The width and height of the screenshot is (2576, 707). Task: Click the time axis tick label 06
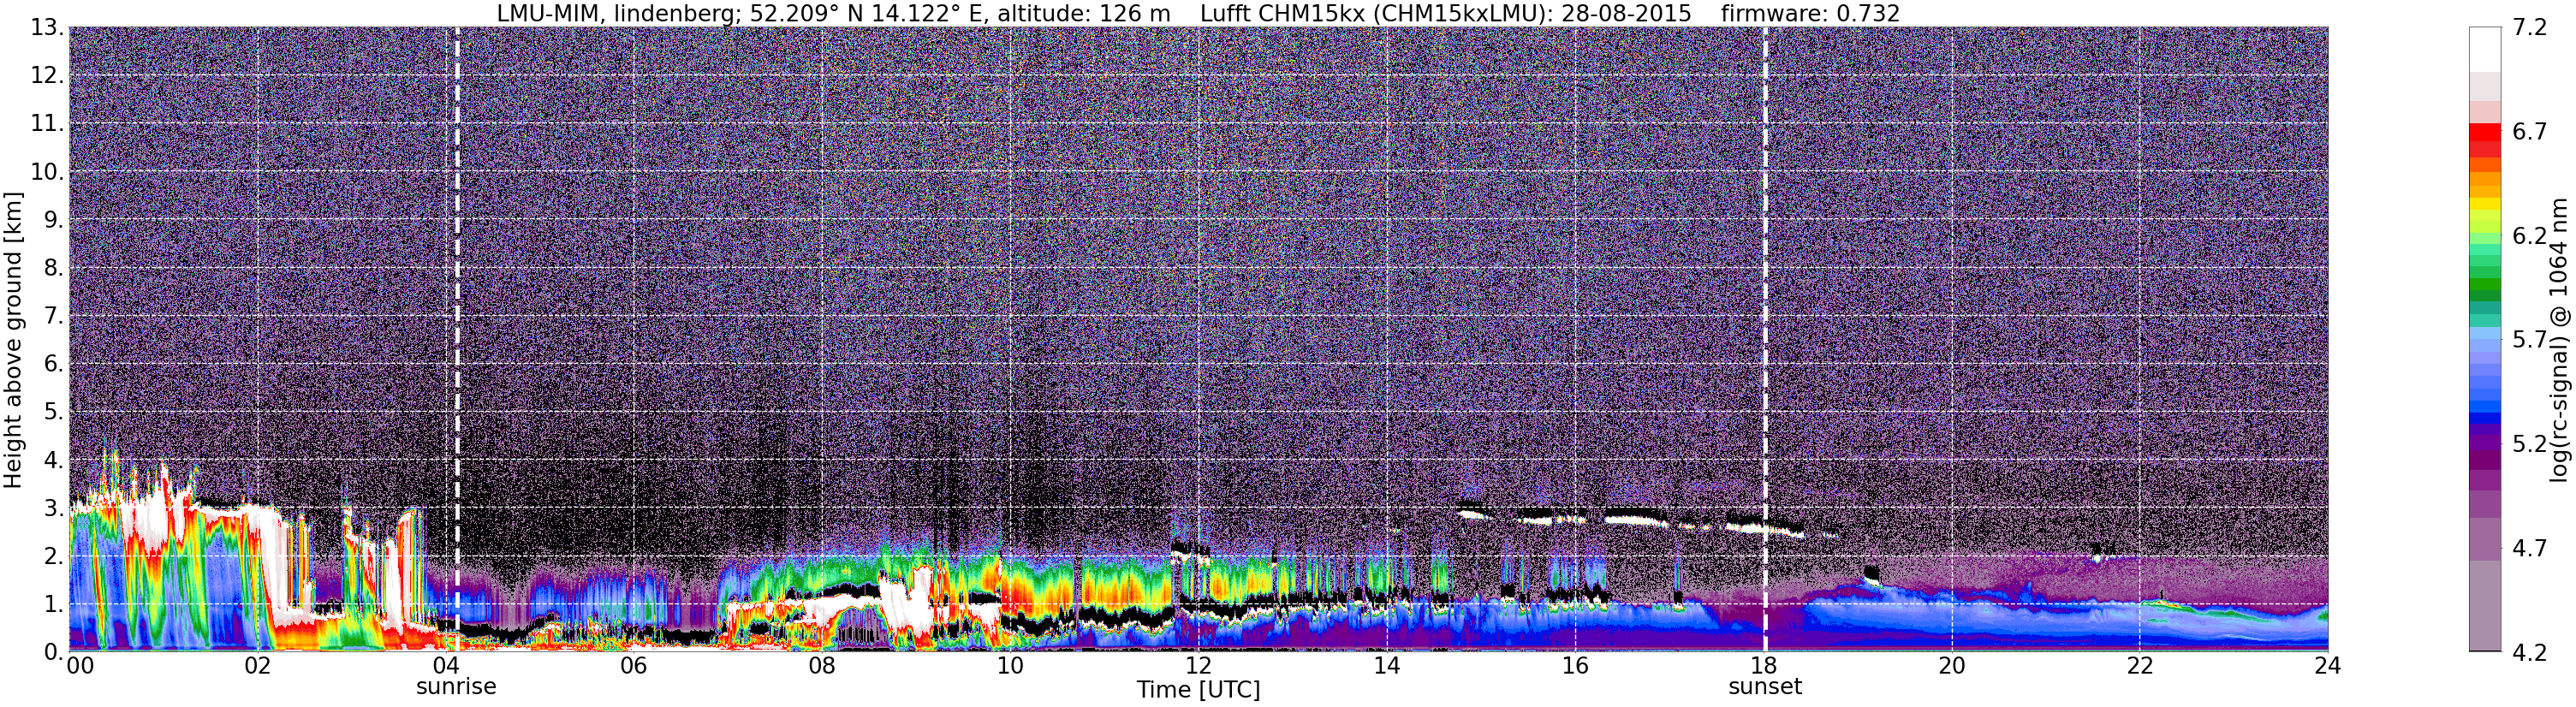(633, 666)
